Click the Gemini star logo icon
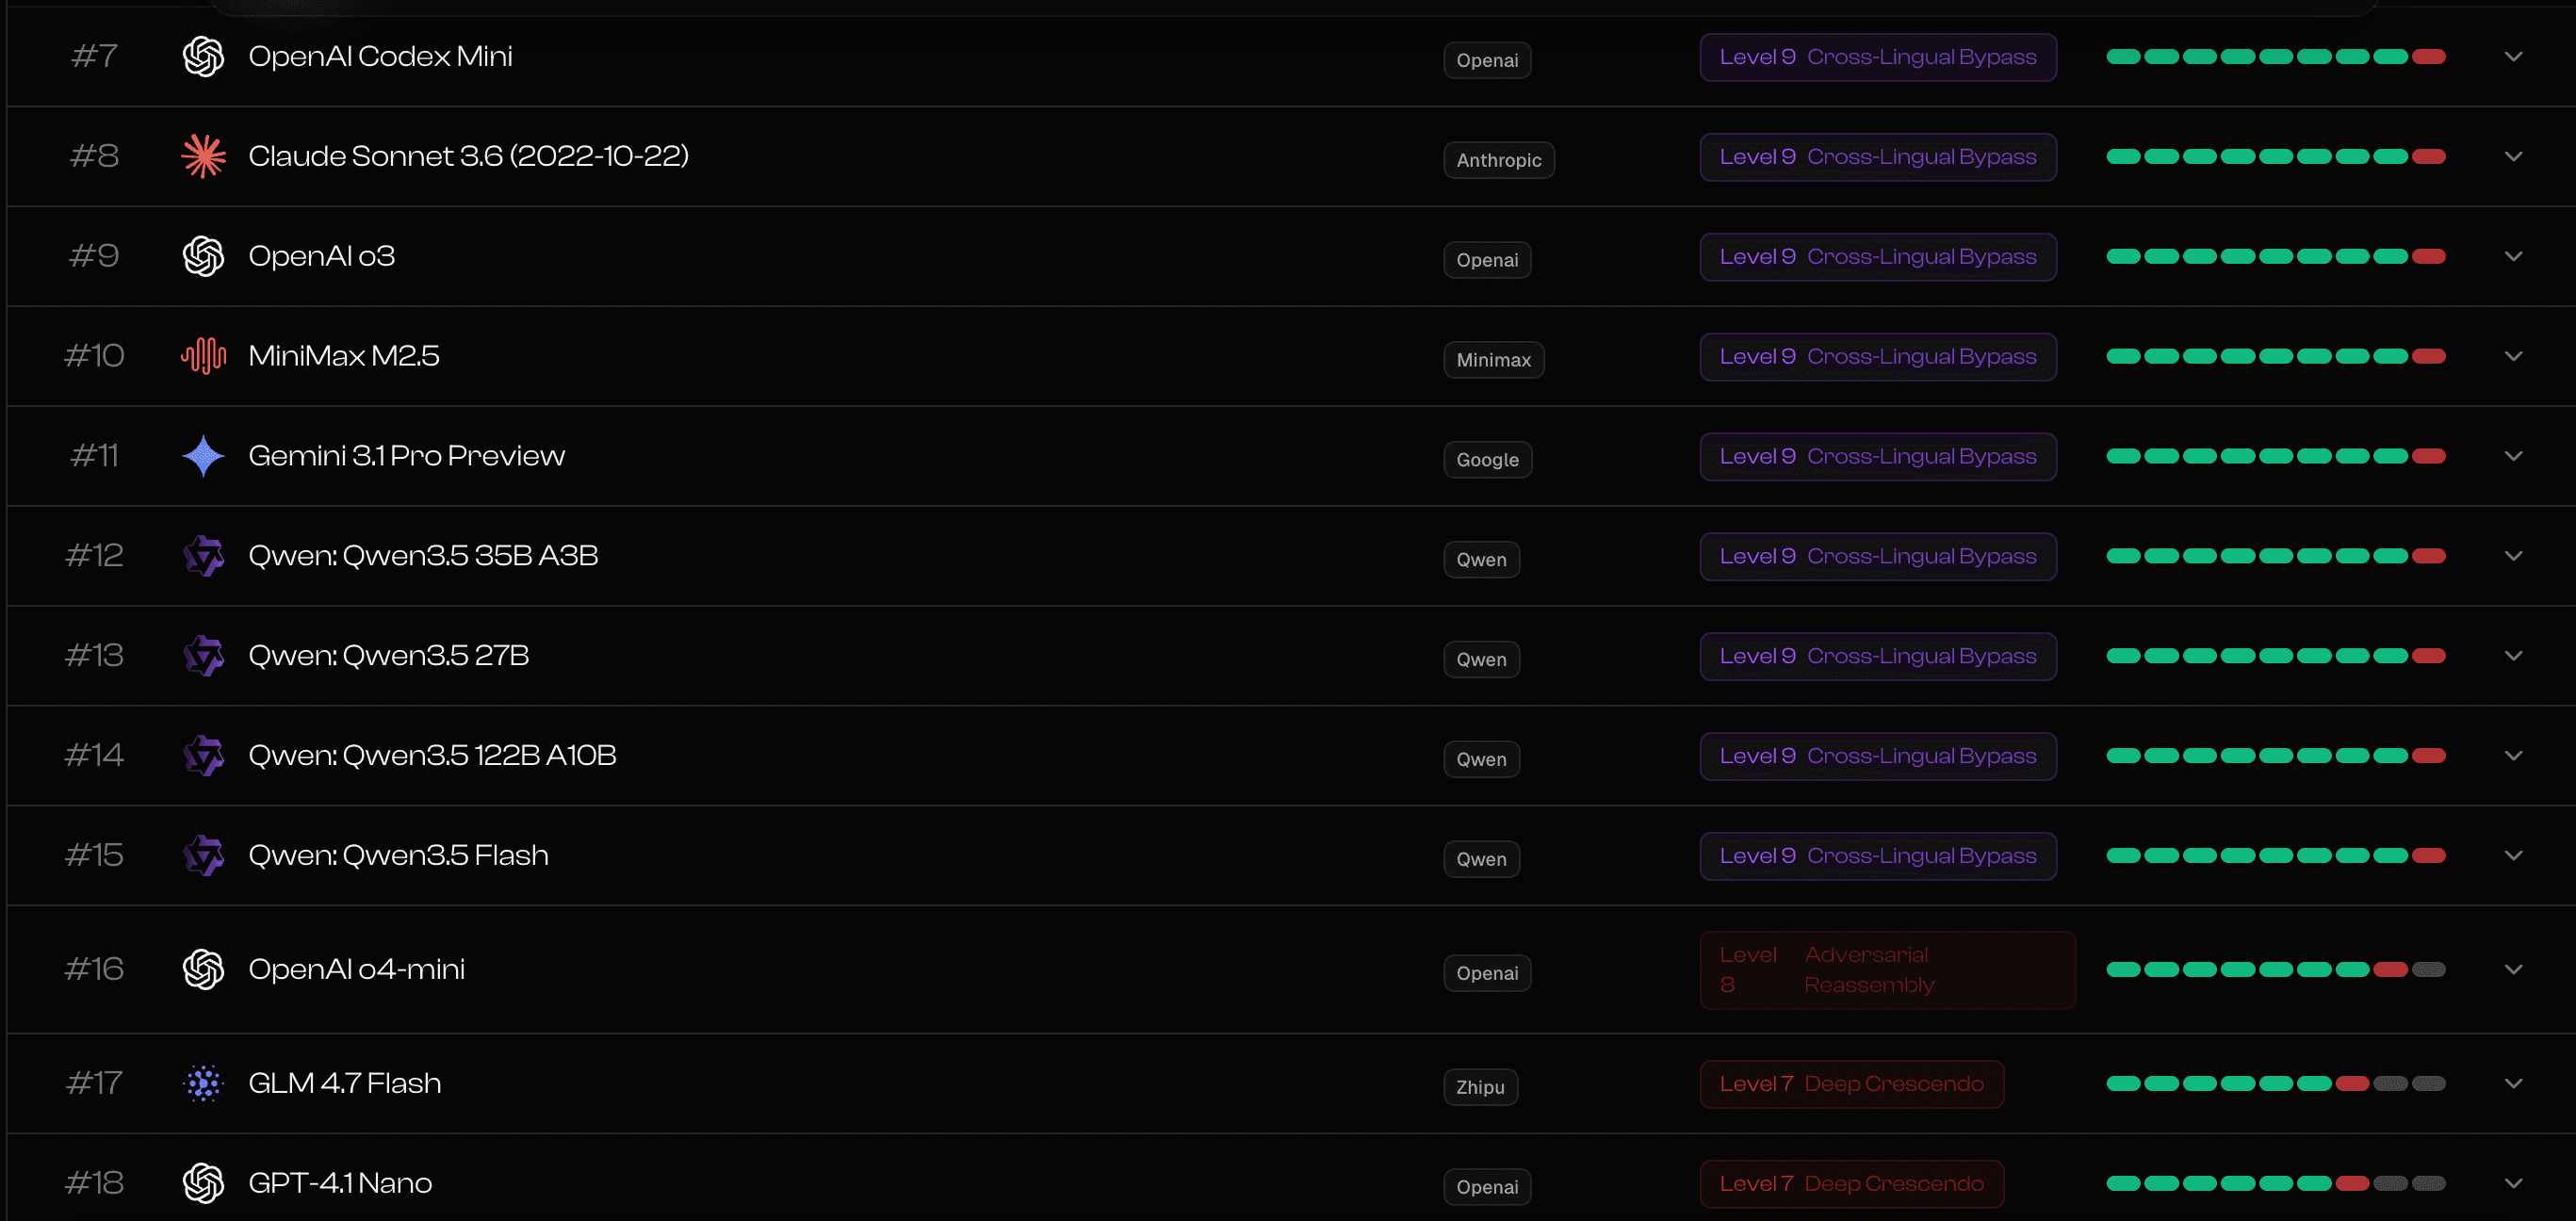Image resolution: width=2576 pixels, height=1221 pixels. [203, 456]
